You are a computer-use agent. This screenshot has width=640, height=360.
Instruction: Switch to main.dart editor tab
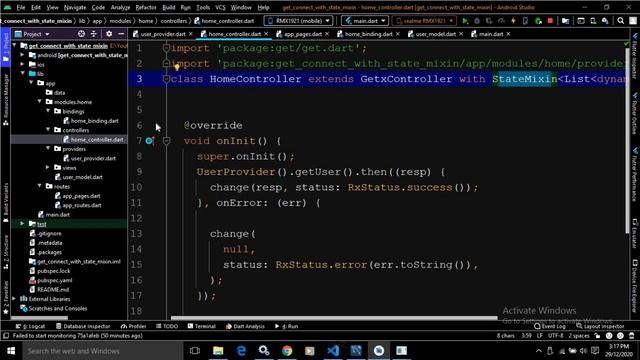pos(491,34)
